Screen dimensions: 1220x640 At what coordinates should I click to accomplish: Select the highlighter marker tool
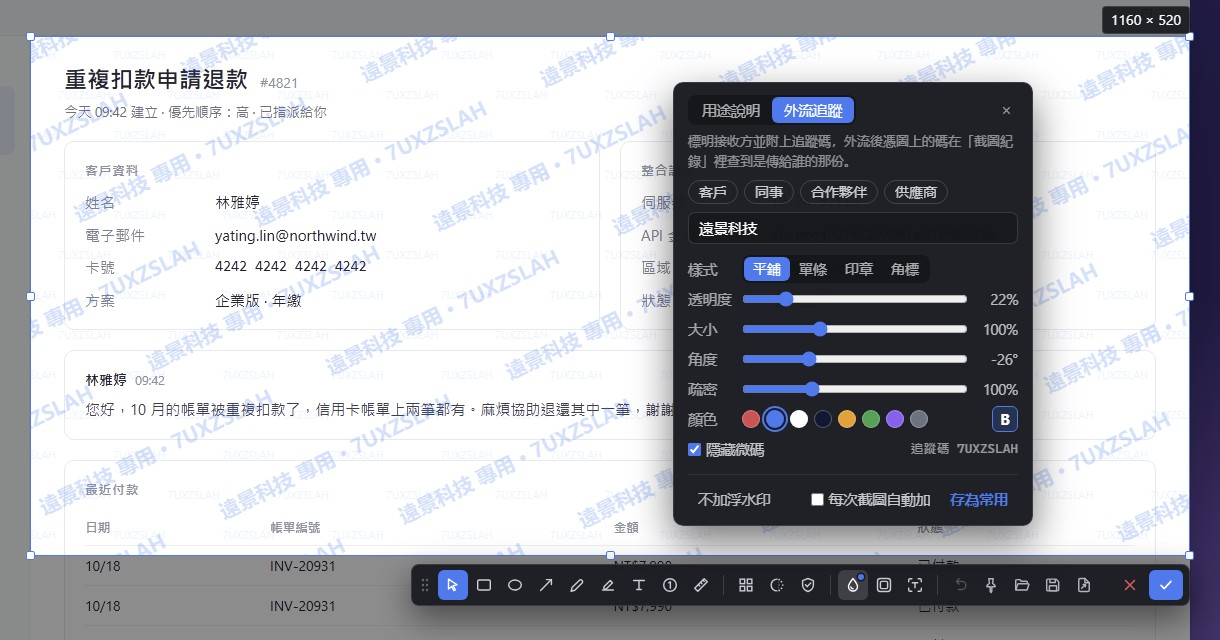[x=608, y=585]
